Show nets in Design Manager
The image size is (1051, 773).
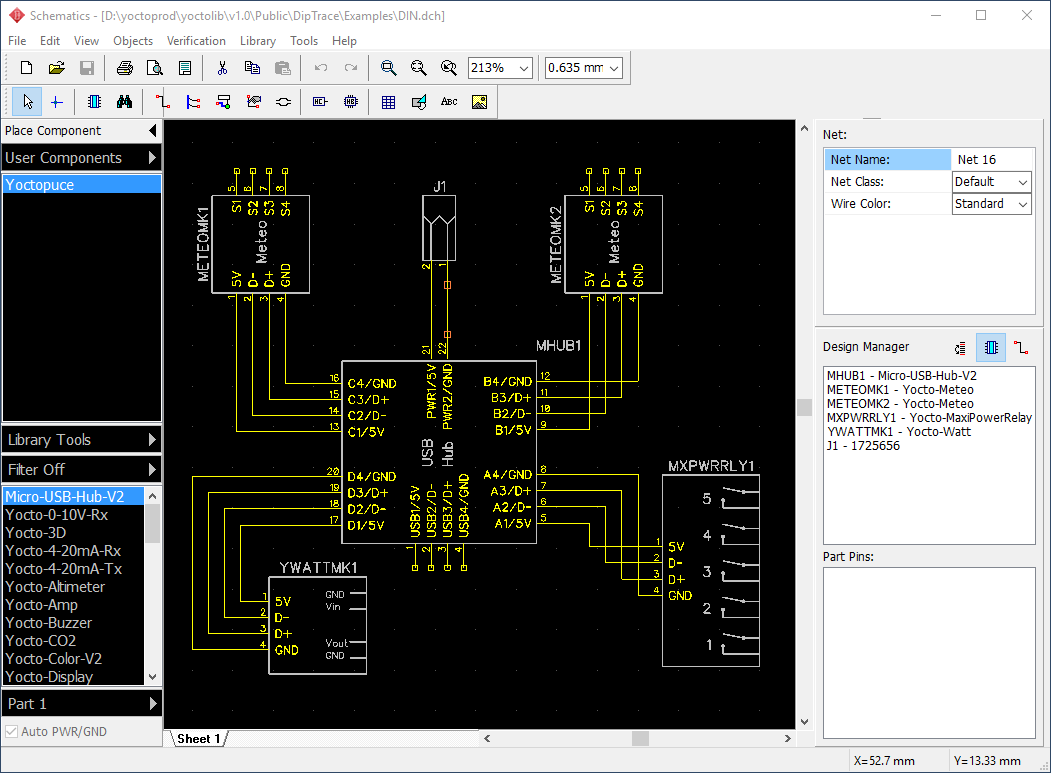pyautogui.click(x=1020, y=347)
